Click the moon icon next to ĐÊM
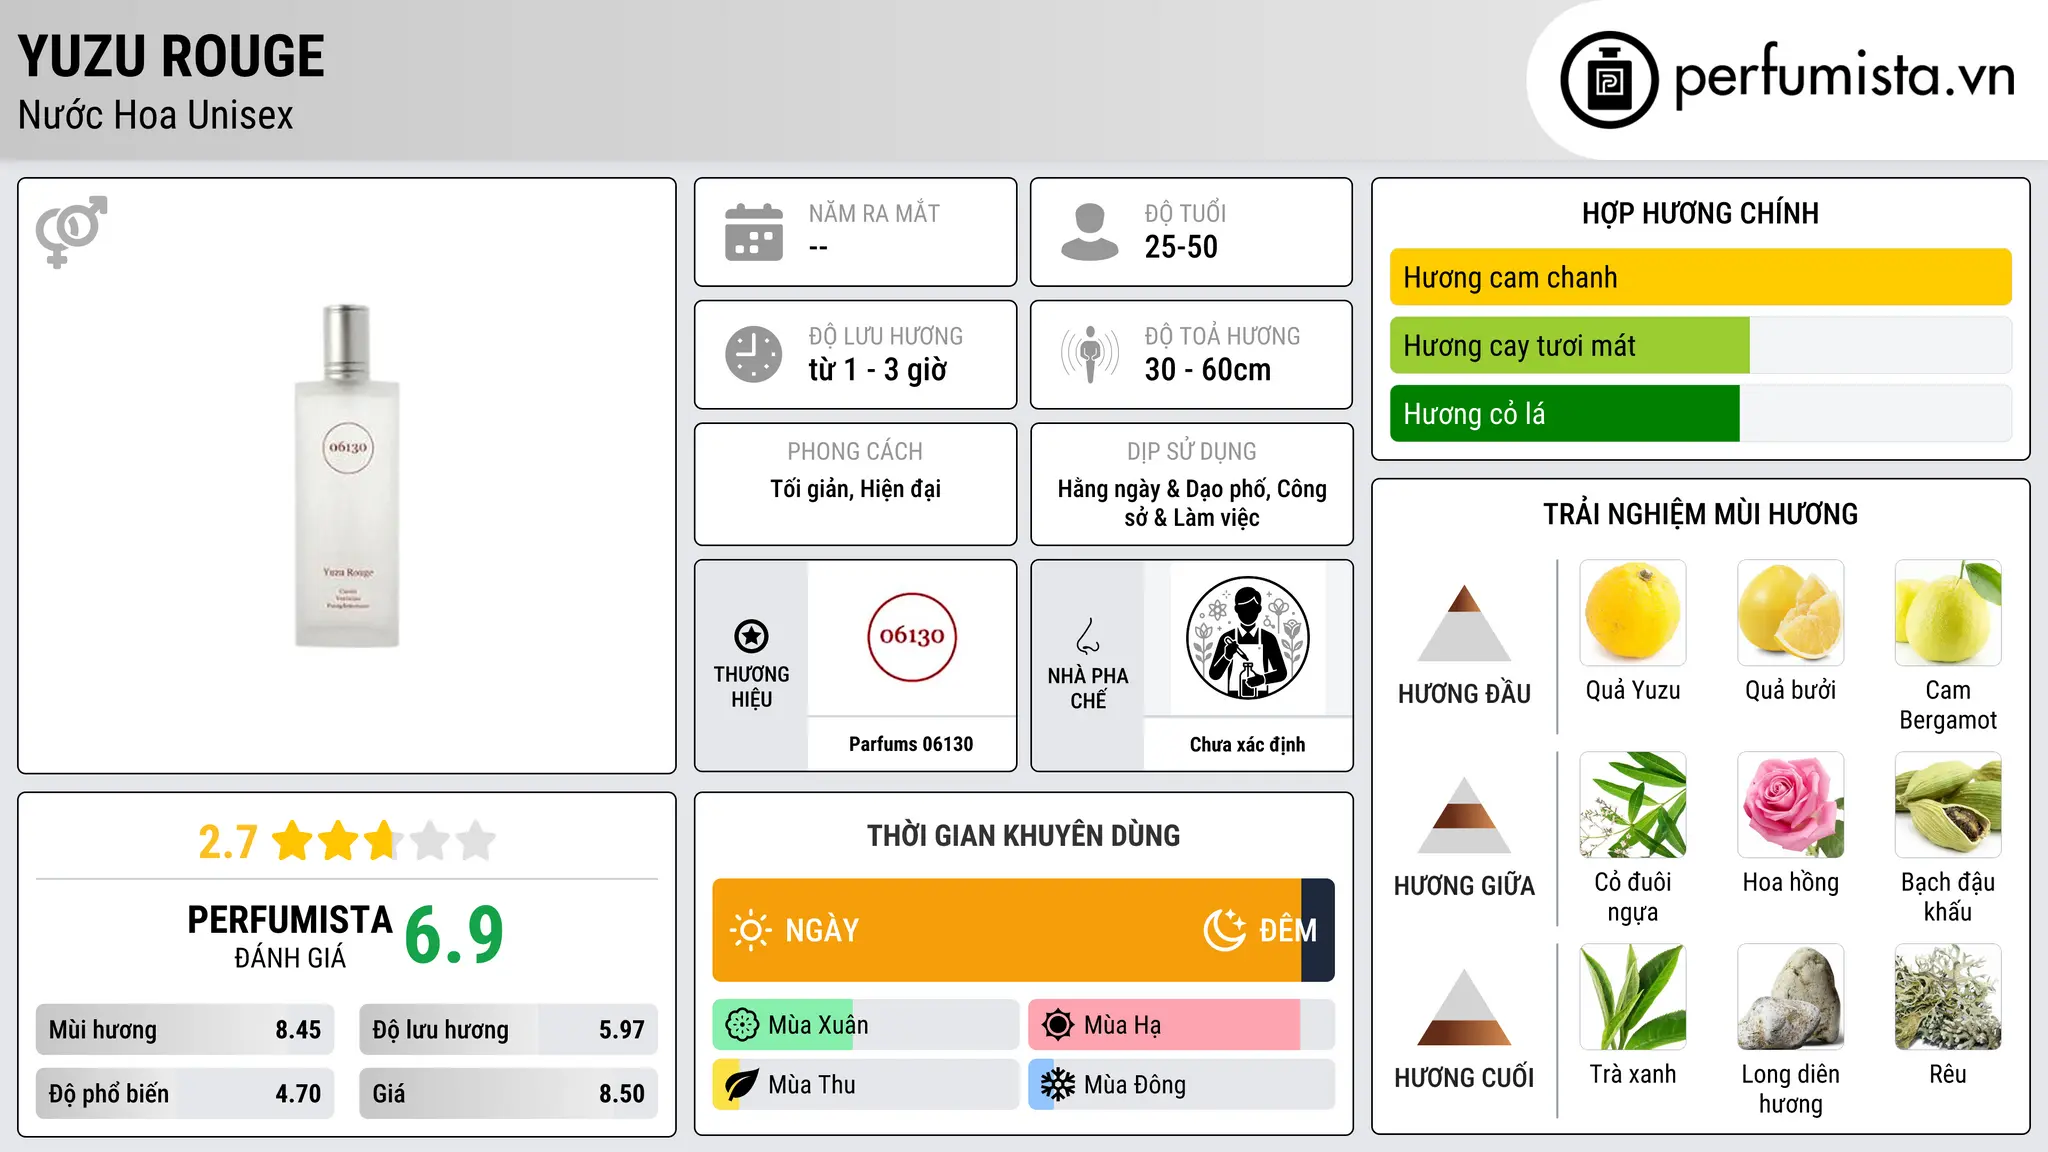The width and height of the screenshot is (2048, 1152). 1225,930
